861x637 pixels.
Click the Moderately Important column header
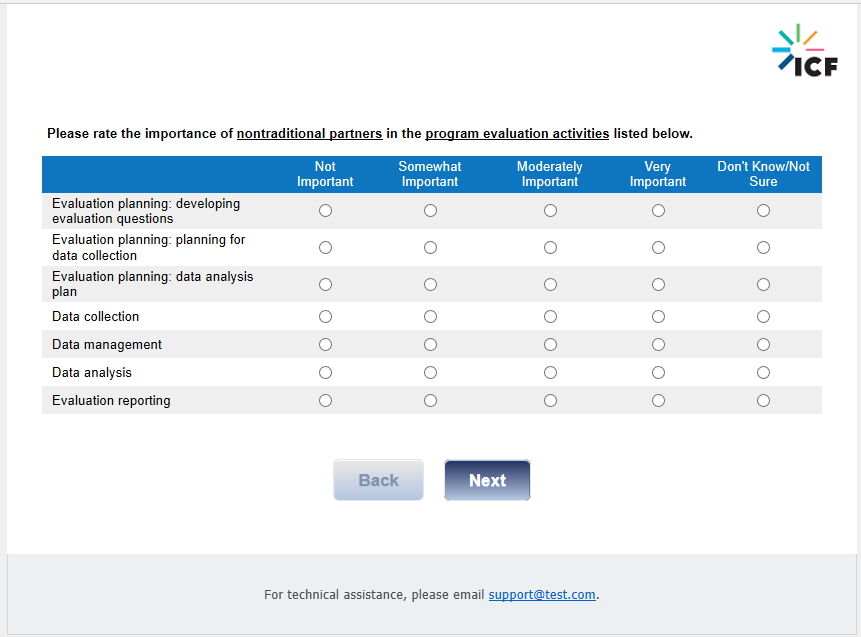[x=550, y=174]
